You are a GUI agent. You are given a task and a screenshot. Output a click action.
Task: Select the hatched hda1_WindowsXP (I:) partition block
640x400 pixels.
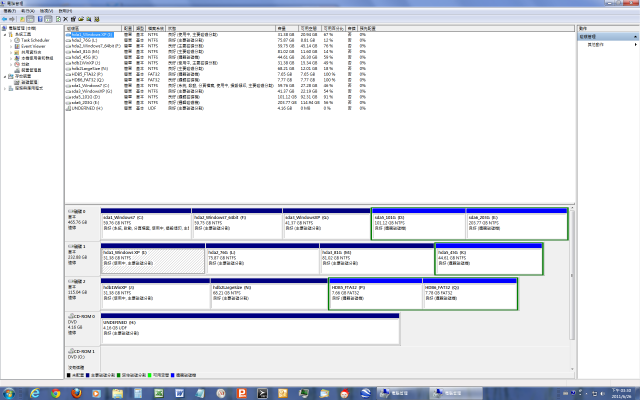pos(153,261)
